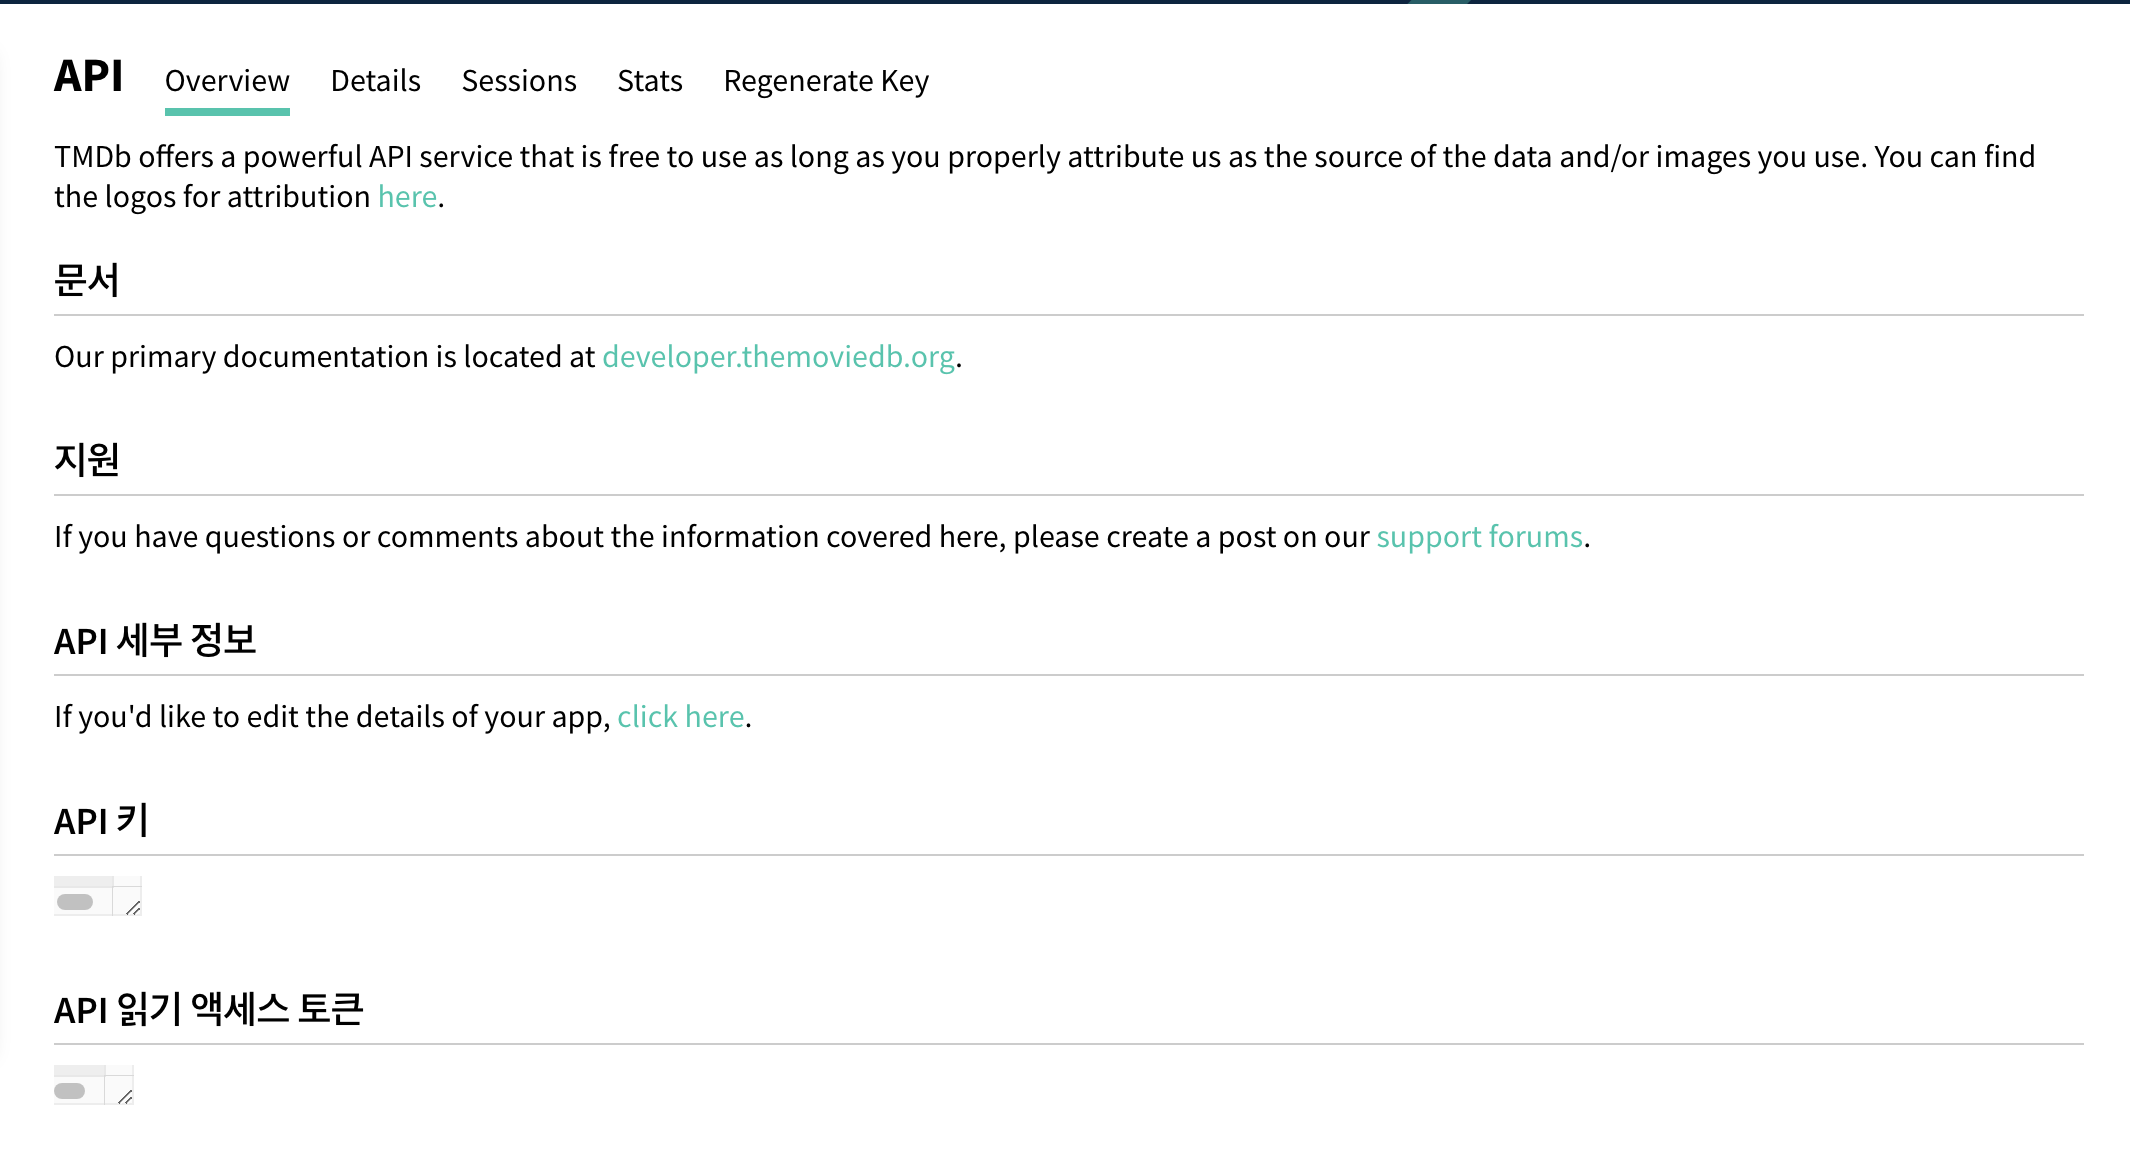Click the 'click here' app details link
Screen dimensions: 2130x1150
coord(680,717)
